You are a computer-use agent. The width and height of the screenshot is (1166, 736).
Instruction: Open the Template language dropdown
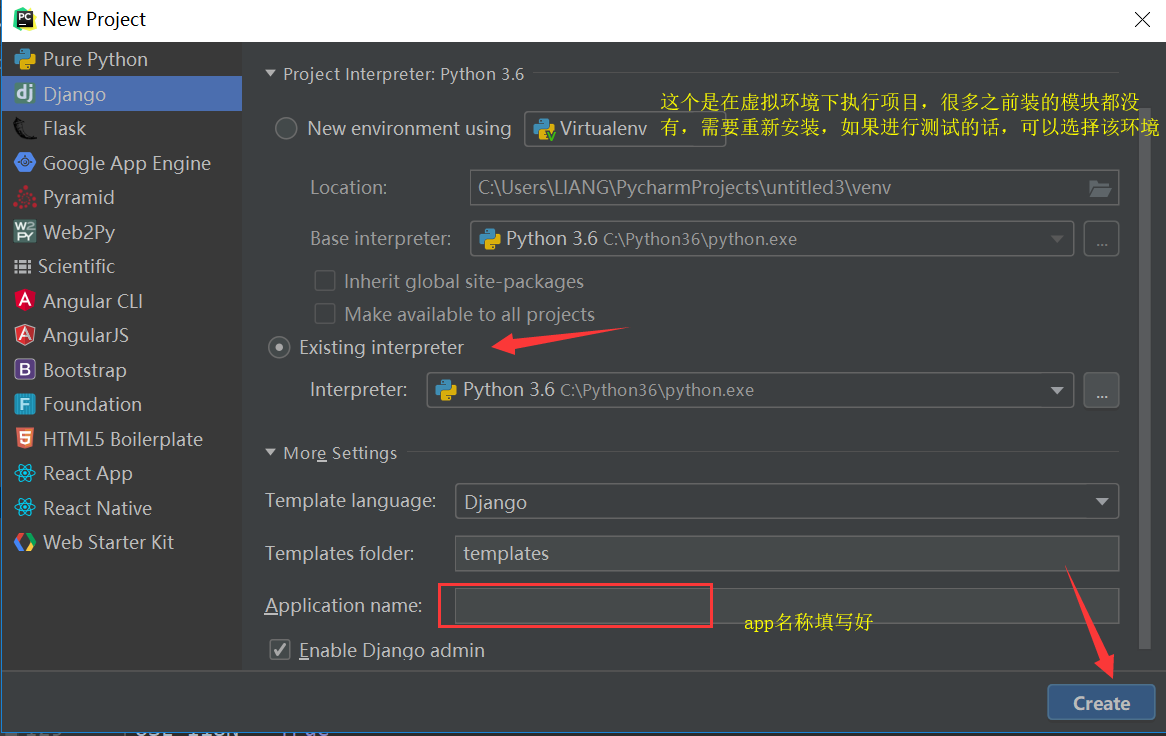coord(1101,502)
